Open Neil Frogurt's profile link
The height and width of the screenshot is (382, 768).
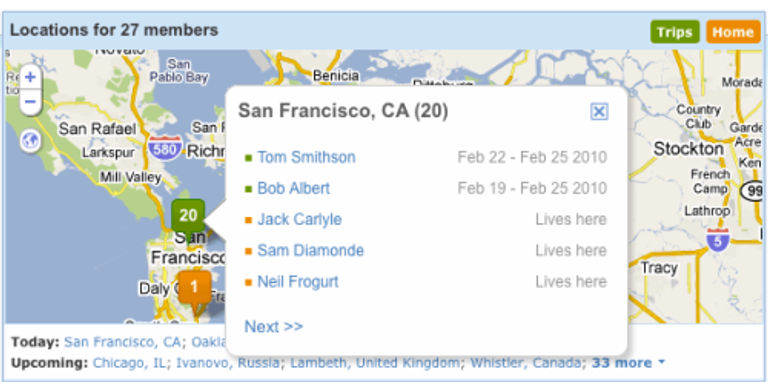298,282
